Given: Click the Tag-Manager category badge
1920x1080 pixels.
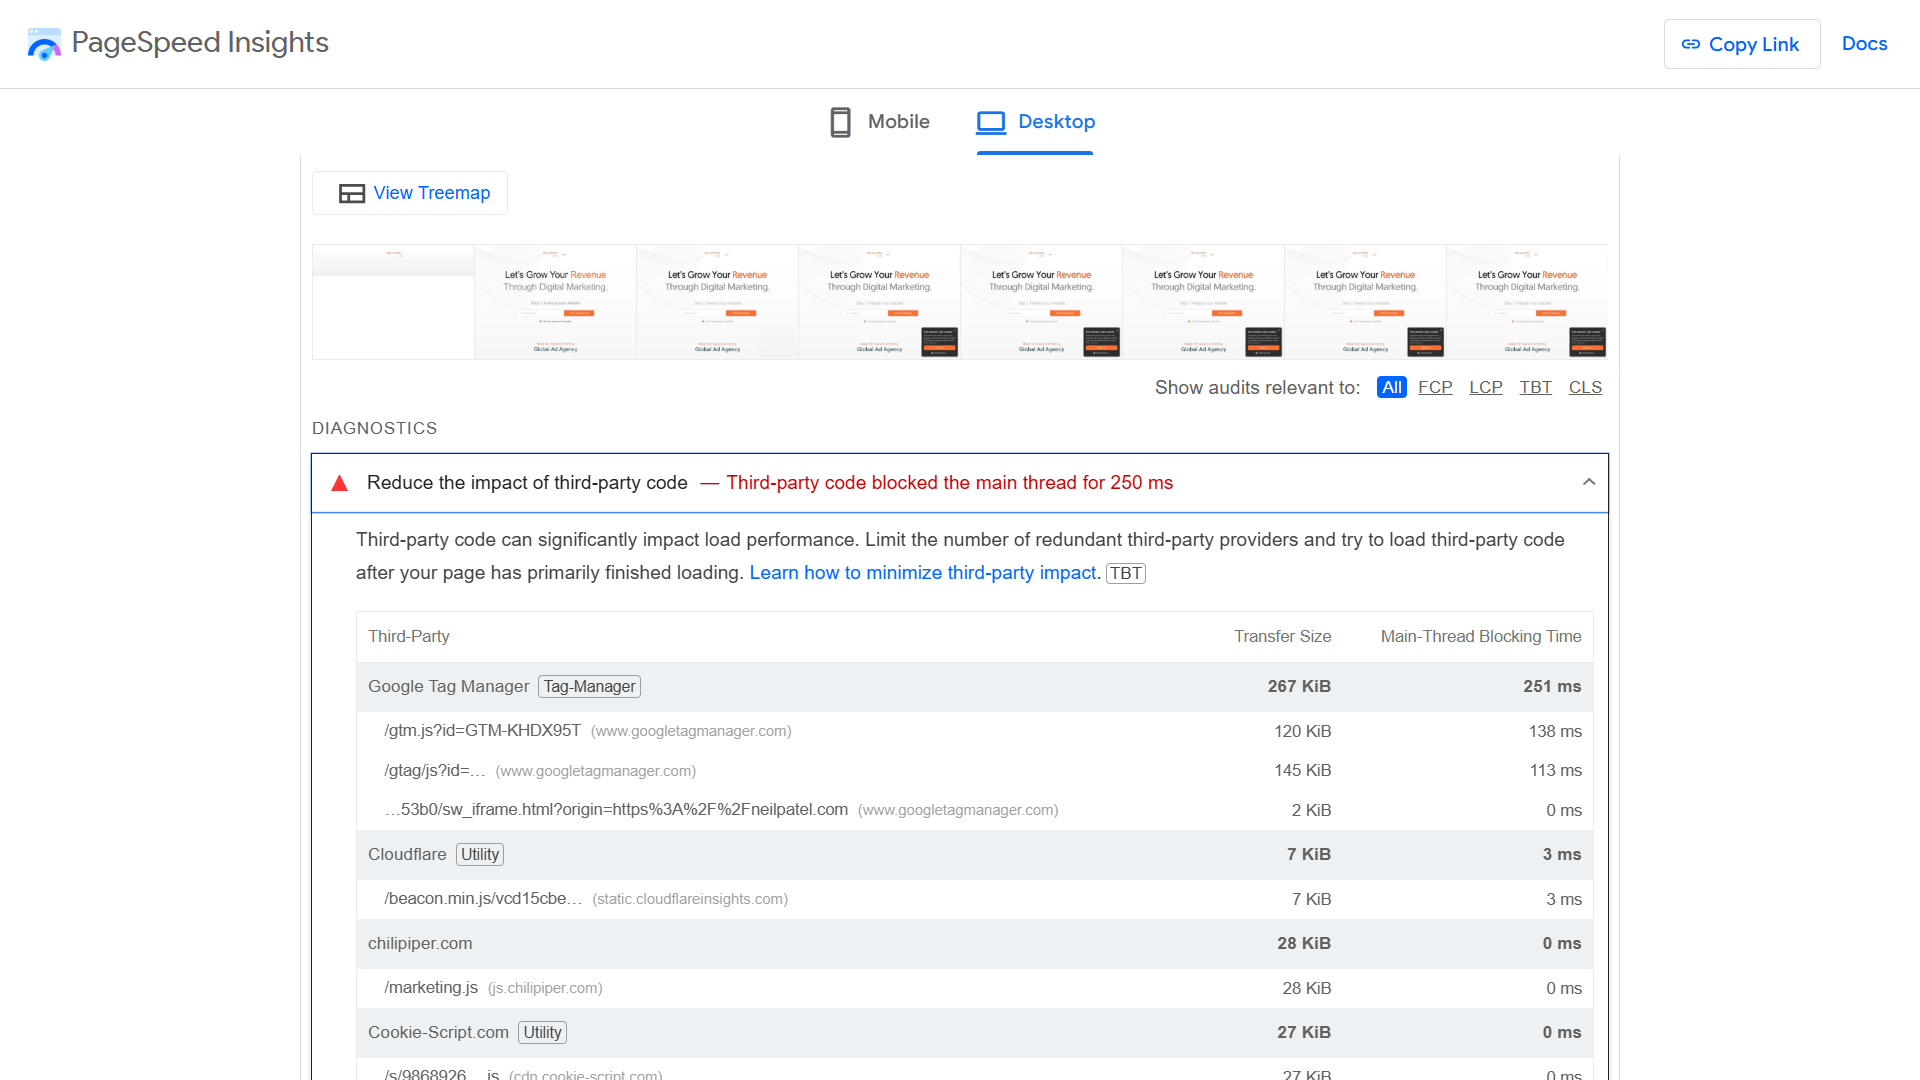Looking at the screenshot, I should 590,686.
